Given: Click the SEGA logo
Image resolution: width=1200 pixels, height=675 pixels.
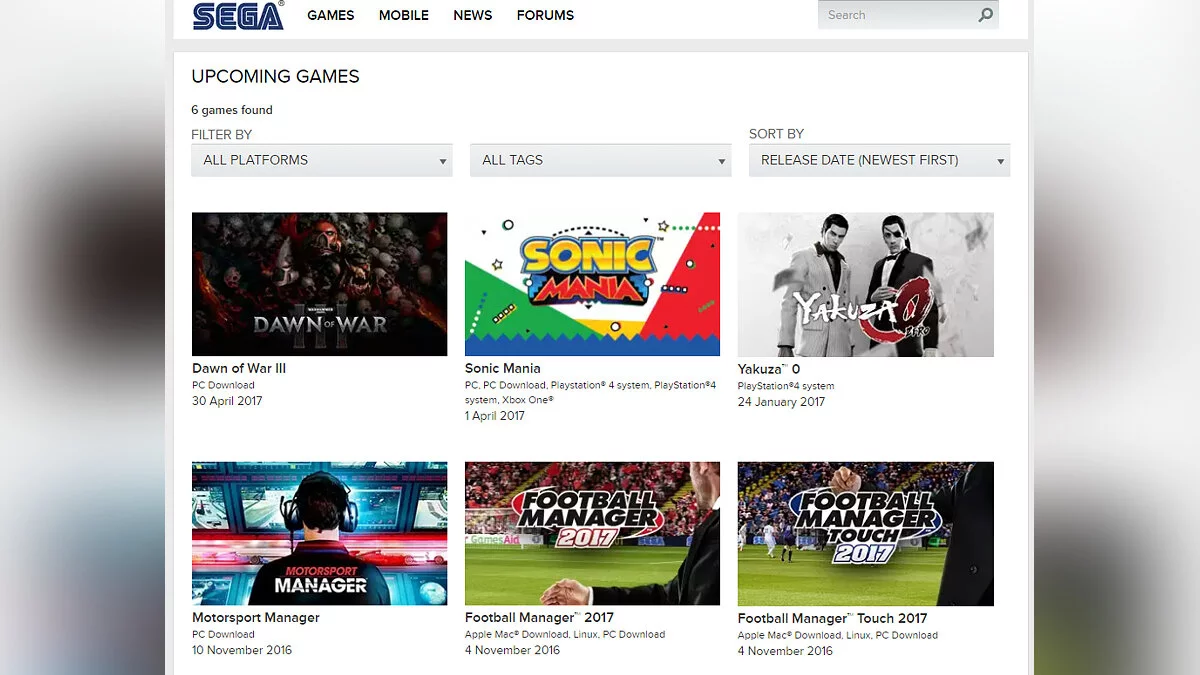Looking at the screenshot, I should pyautogui.click(x=238, y=16).
